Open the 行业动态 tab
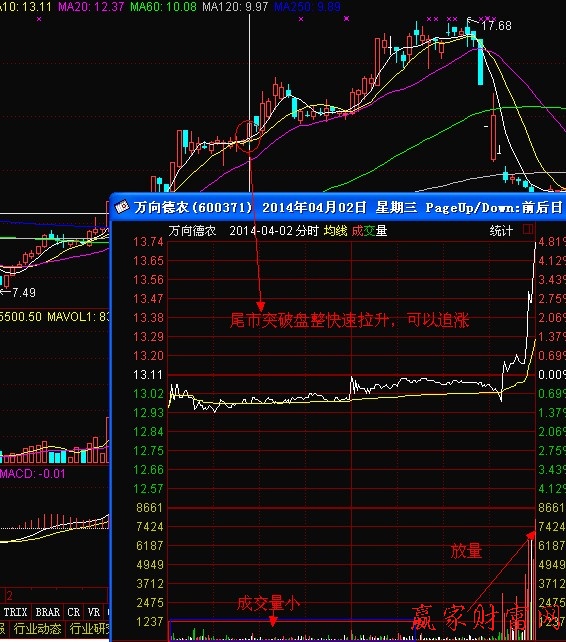566x642 pixels. click(x=37, y=629)
